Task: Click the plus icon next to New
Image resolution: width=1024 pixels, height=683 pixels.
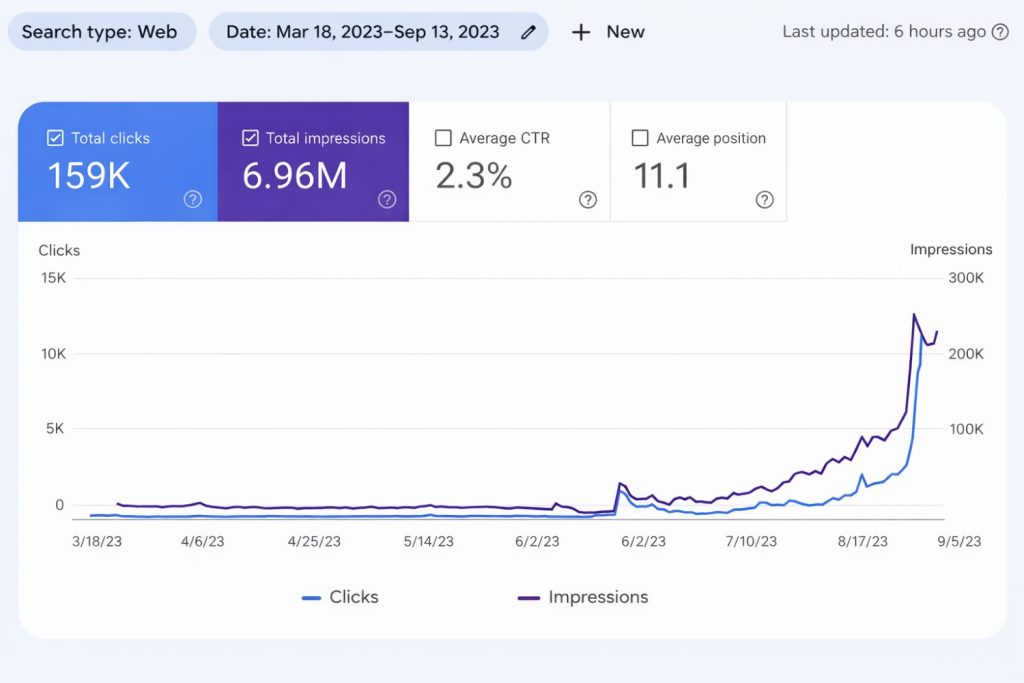Action: coord(580,32)
